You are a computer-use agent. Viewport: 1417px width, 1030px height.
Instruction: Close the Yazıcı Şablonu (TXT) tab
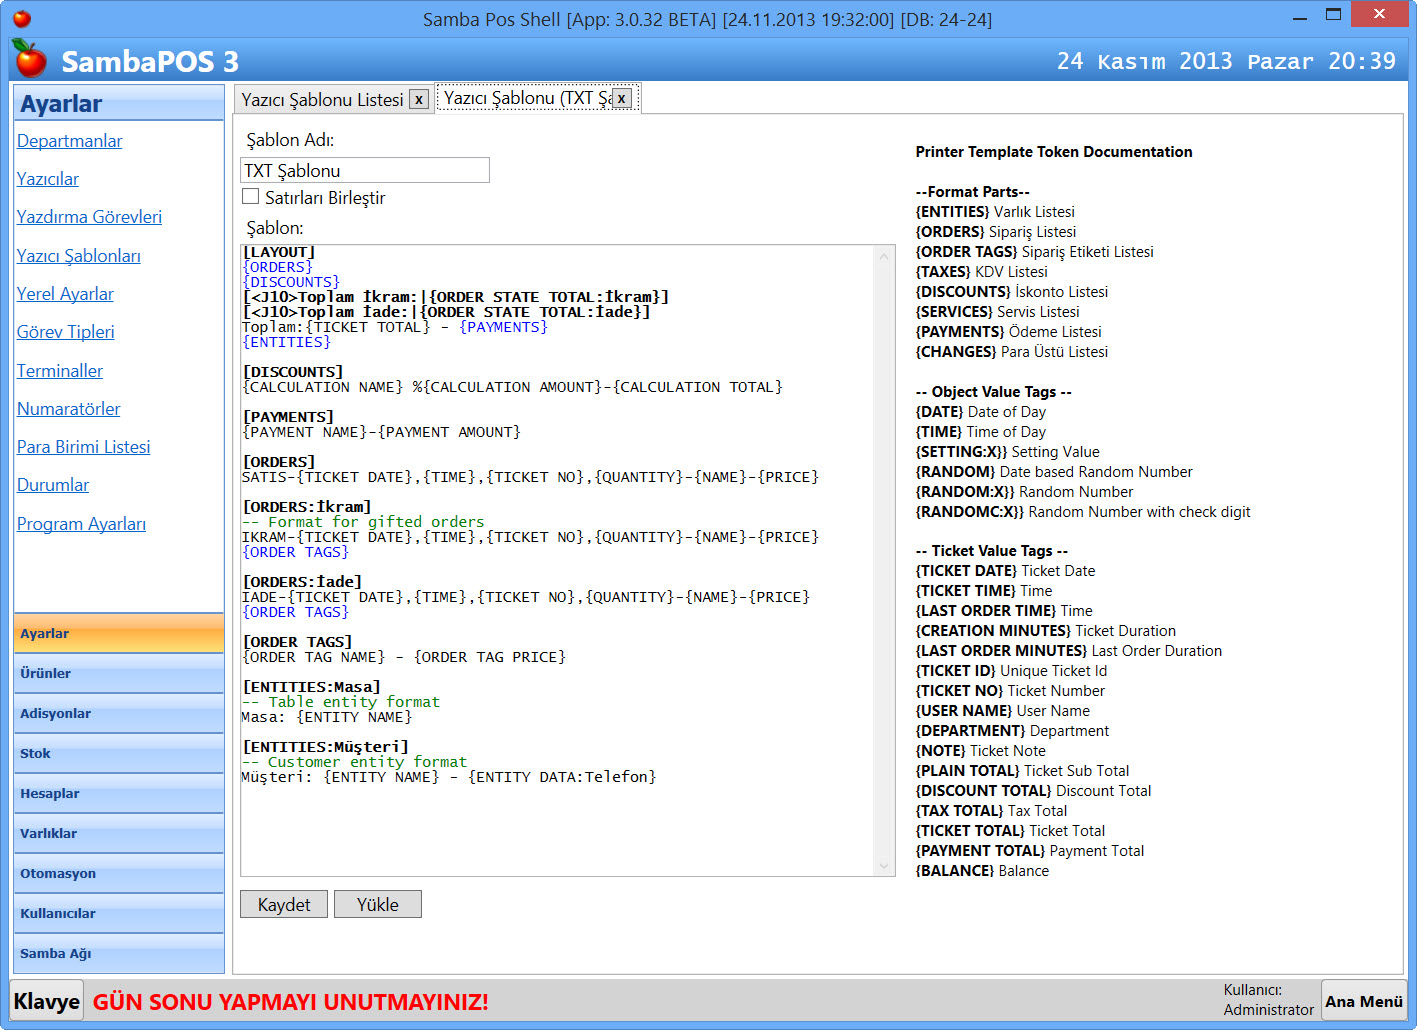point(621,98)
